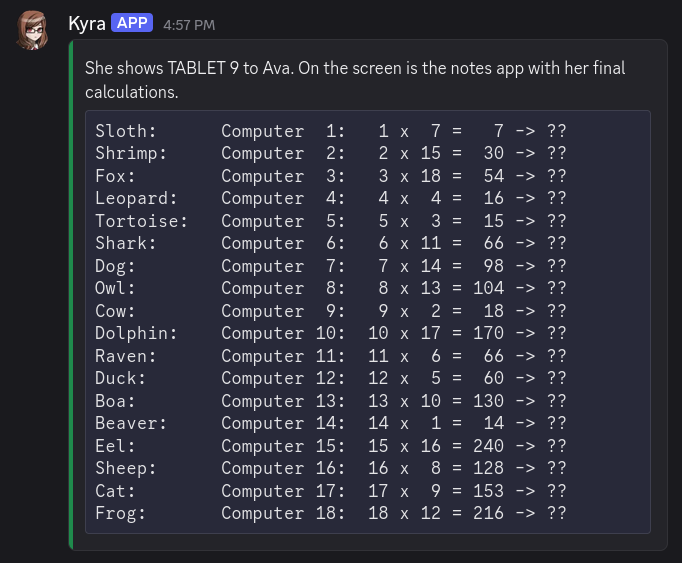Click the green embed accent bar
The height and width of the screenshot is (563, 682).
[71, 295]
